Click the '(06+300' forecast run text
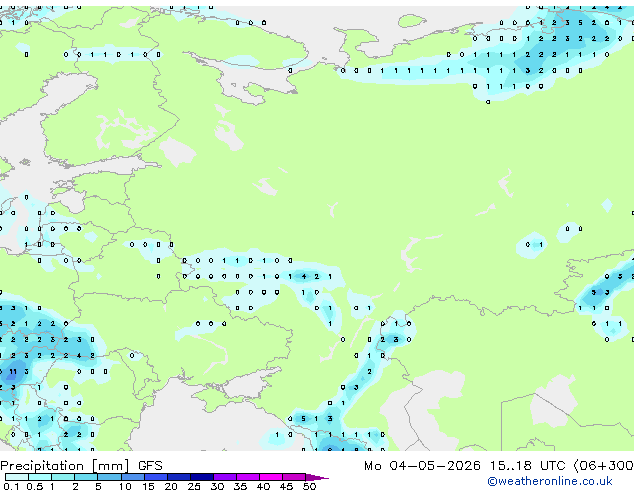The height and width of the screenshot is (490, 634). coord(604,465)
